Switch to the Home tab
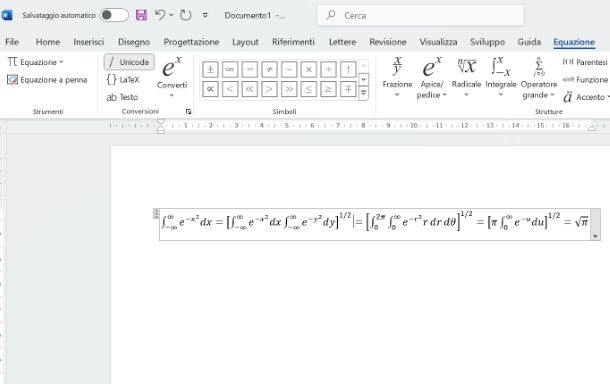Viewport: 610px width, 384px height. (48, 42)
